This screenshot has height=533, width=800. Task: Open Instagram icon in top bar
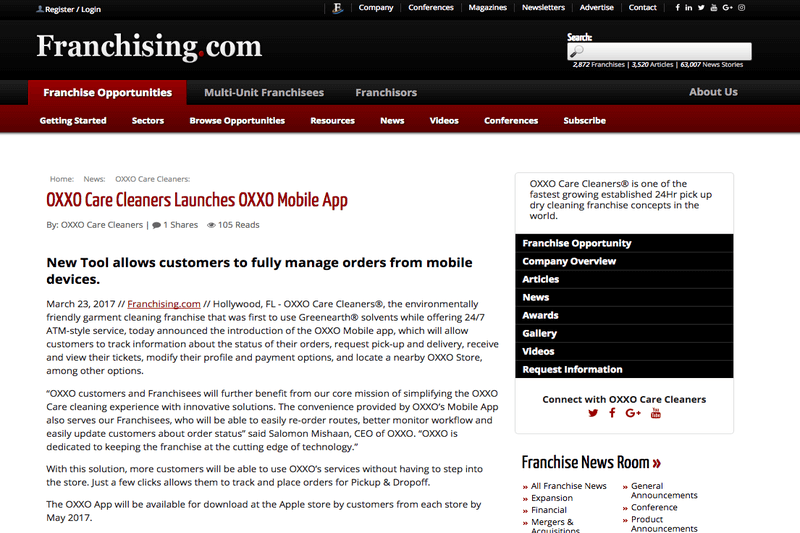(x=742, y=8)
